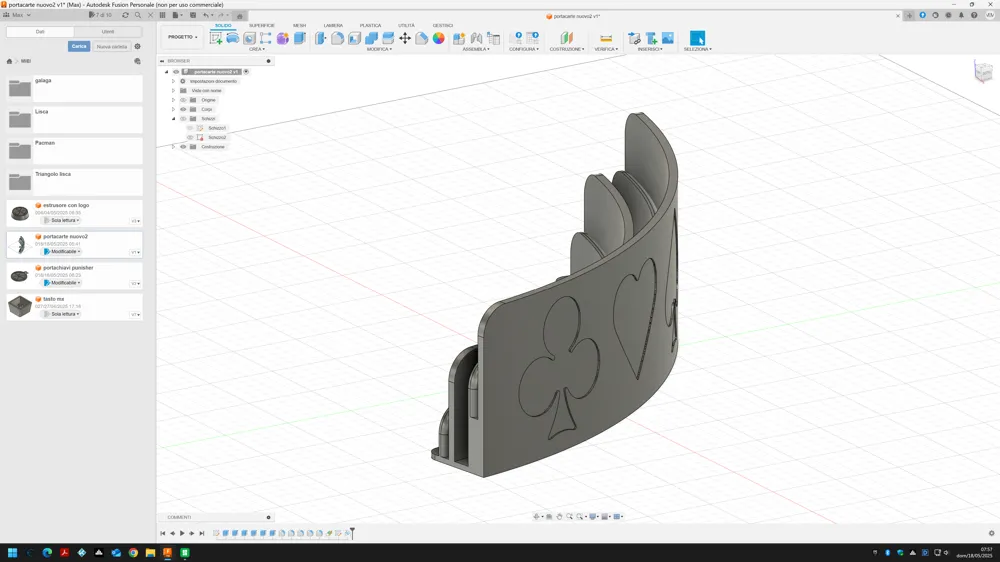Open the Appearance color wheel tool
The height and width of the screenshot is (562, 1000).
[439, 38]
